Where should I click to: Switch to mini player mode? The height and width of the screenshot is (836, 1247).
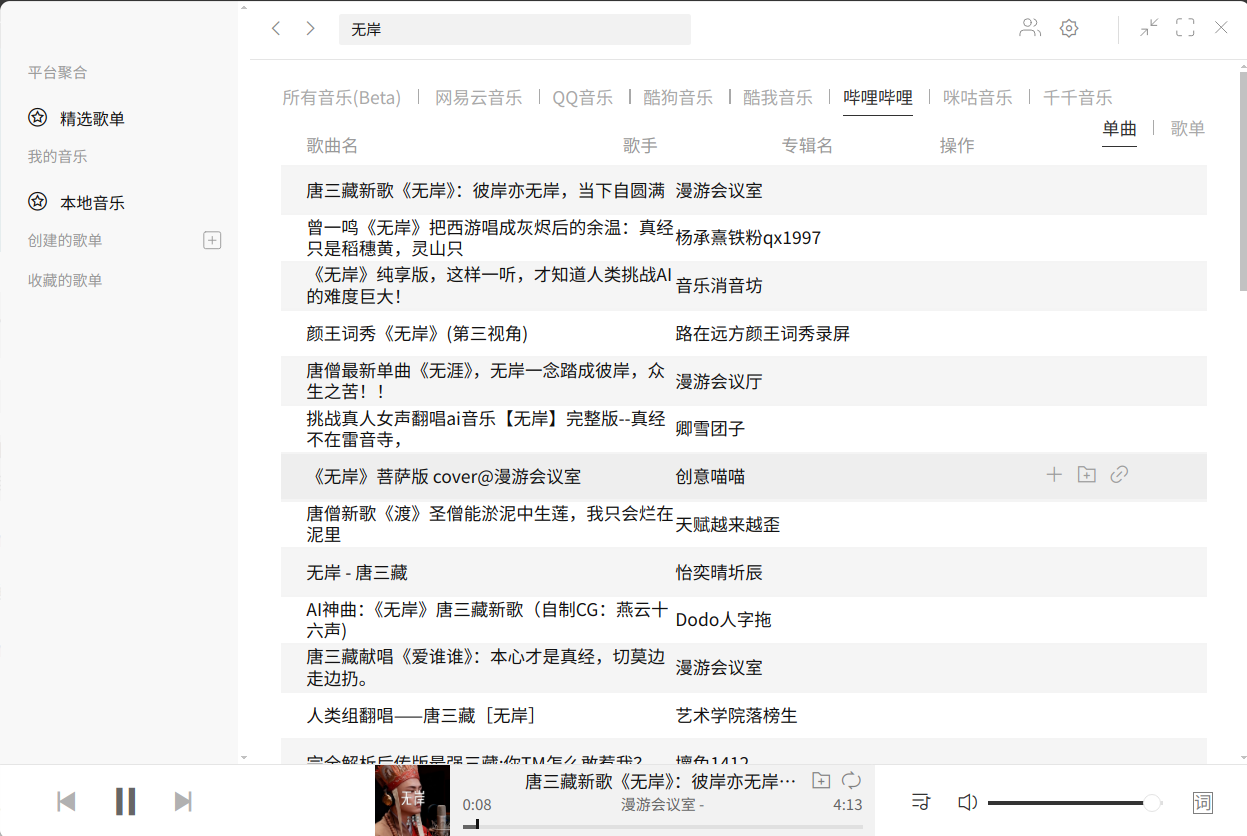point(1150,28)
